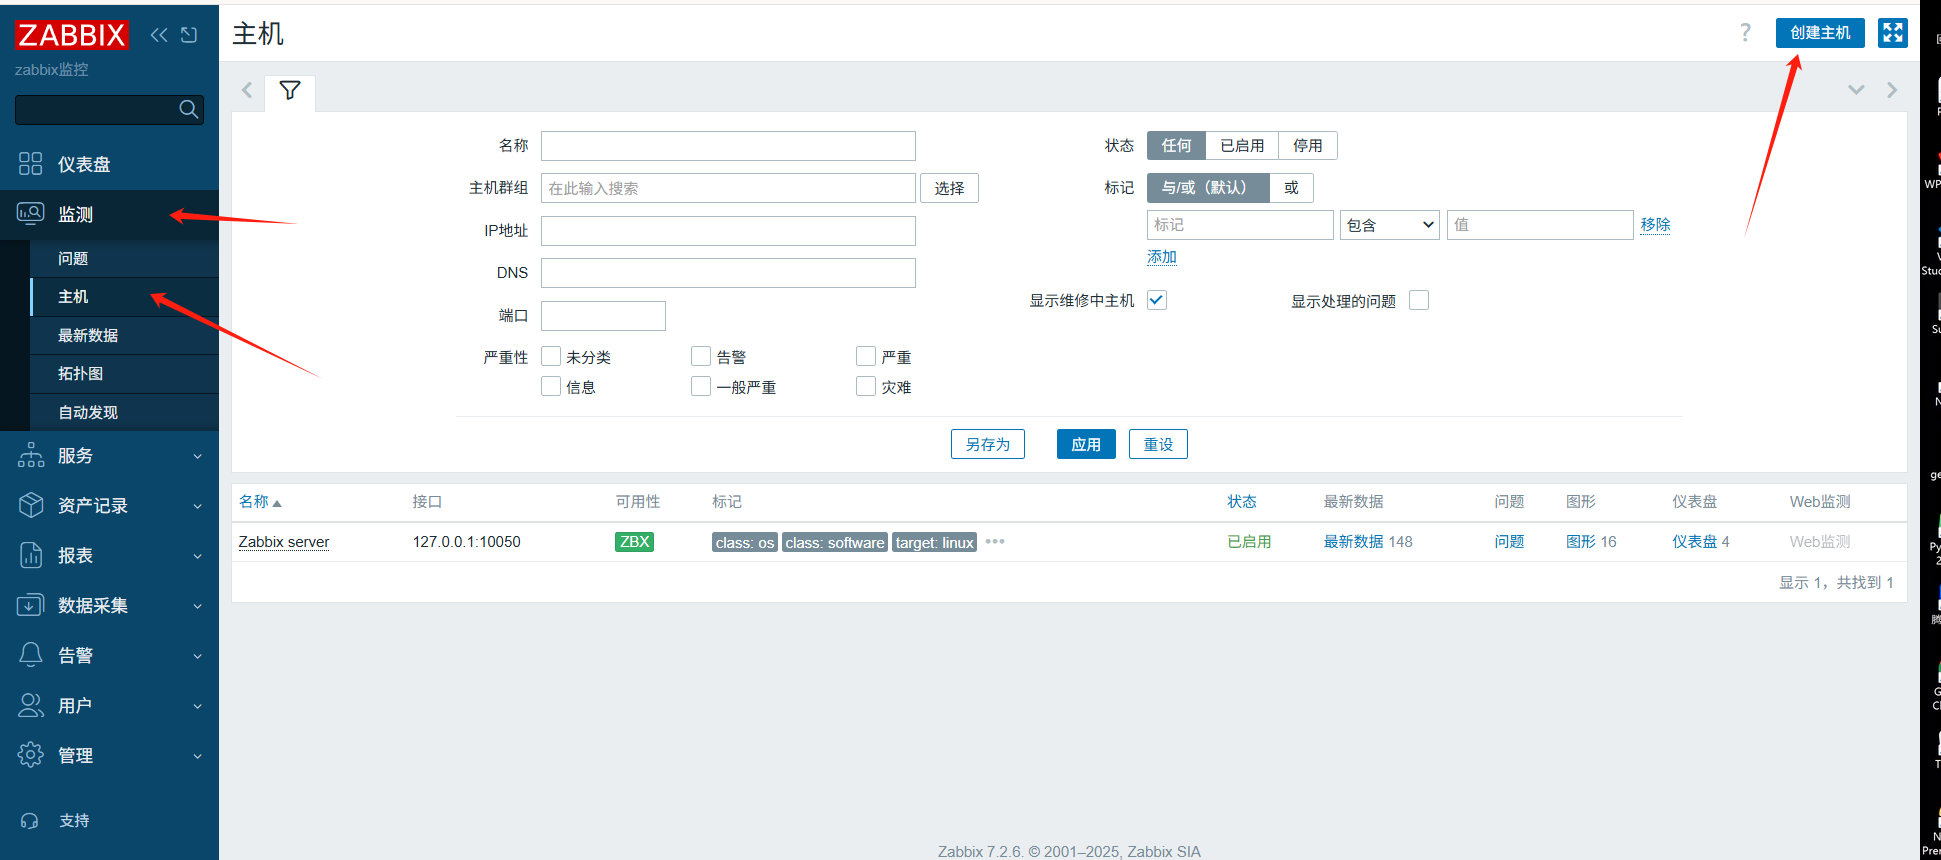Check the 未分类 severity checkbox

point(551,356)
